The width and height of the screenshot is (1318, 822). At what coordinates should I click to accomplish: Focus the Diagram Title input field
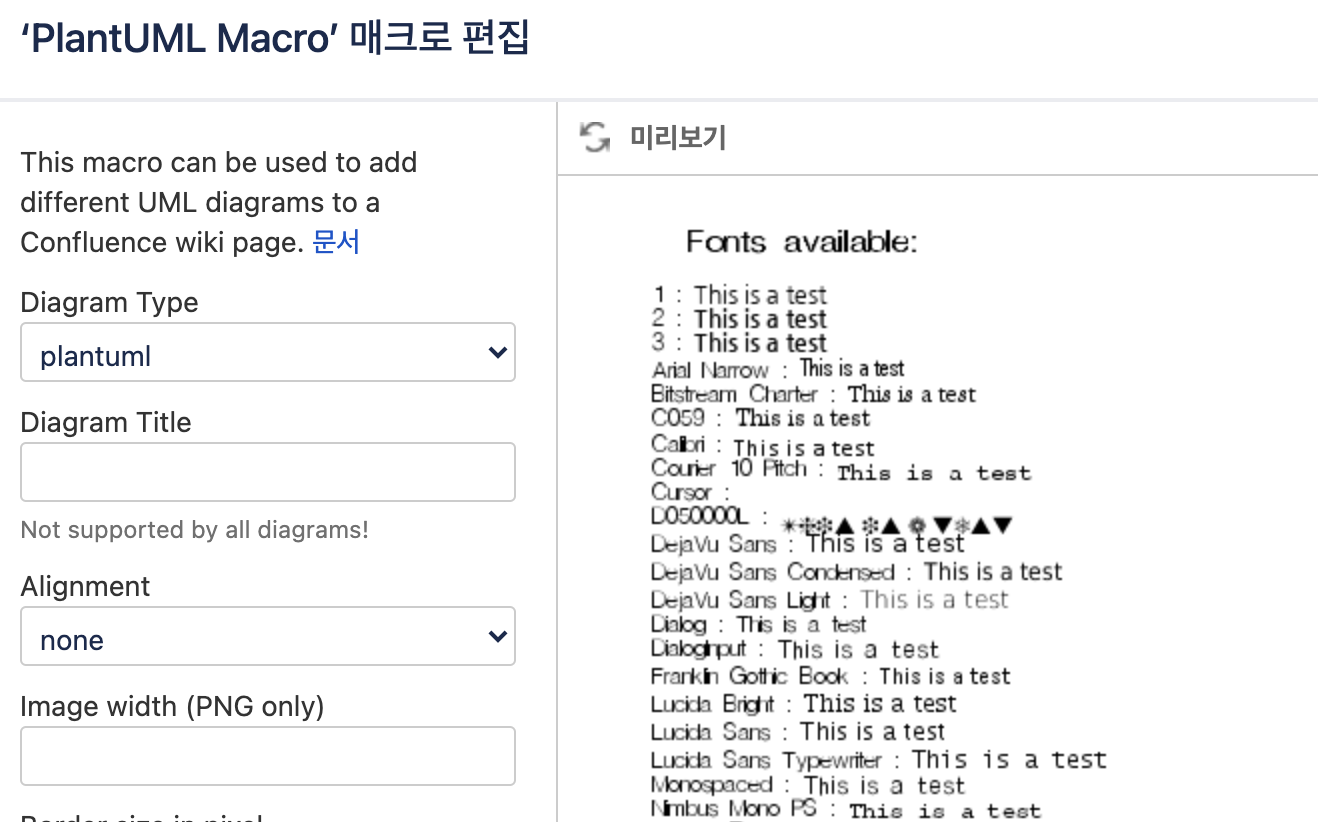268,472
